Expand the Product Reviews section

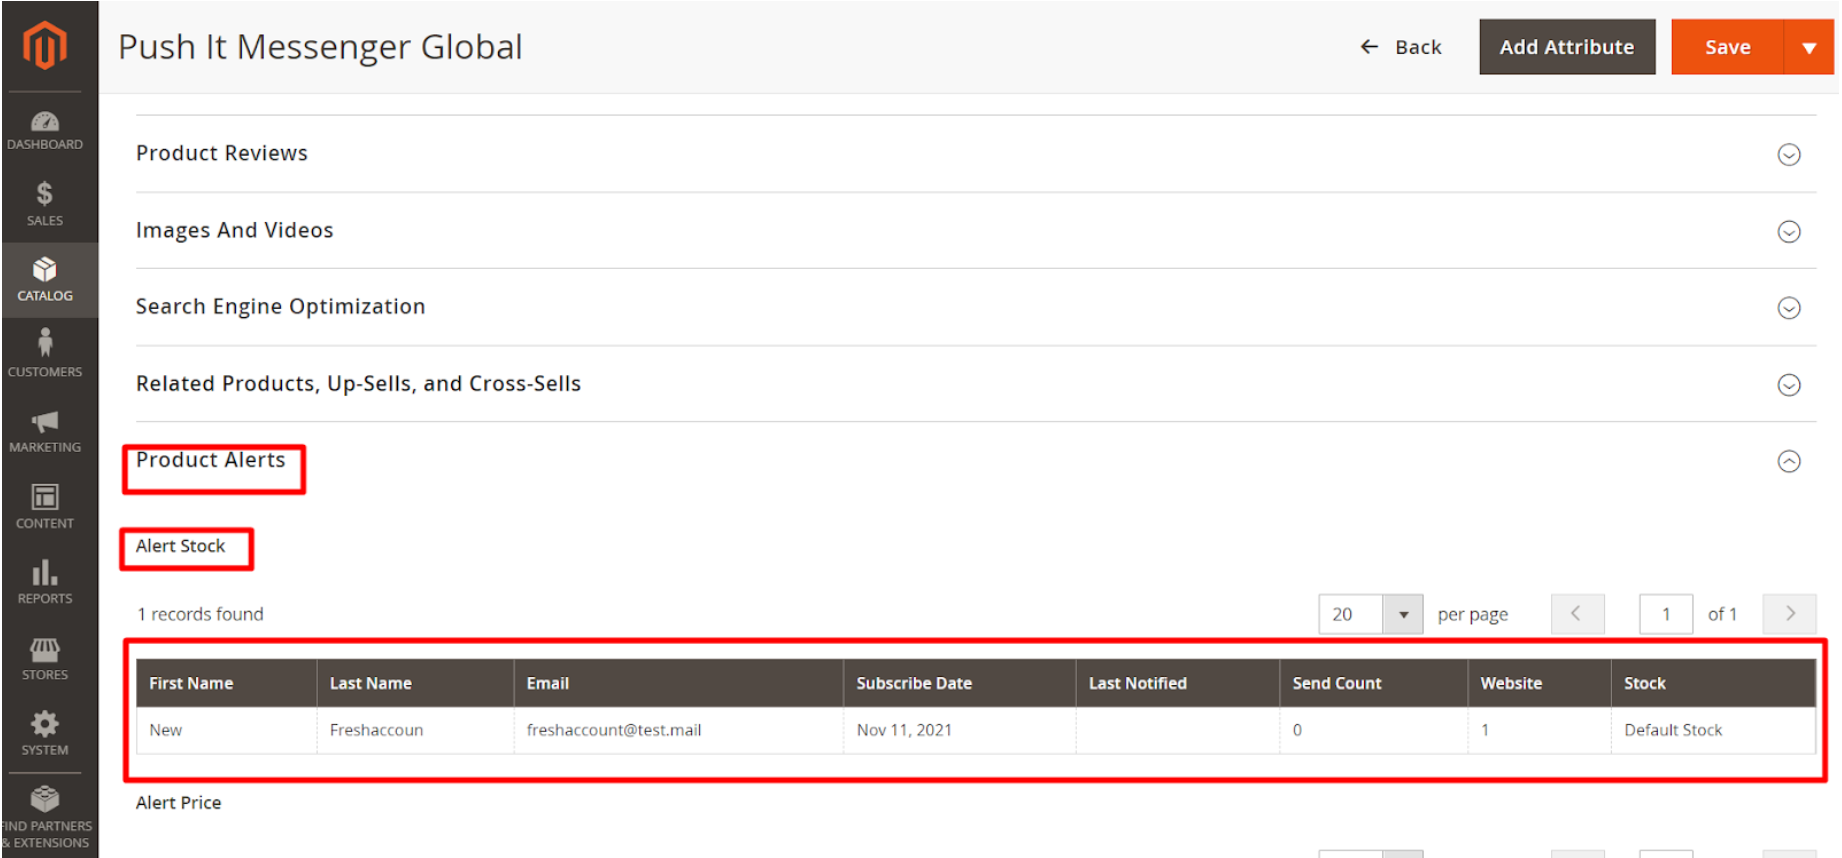(x=1789, y=154)
